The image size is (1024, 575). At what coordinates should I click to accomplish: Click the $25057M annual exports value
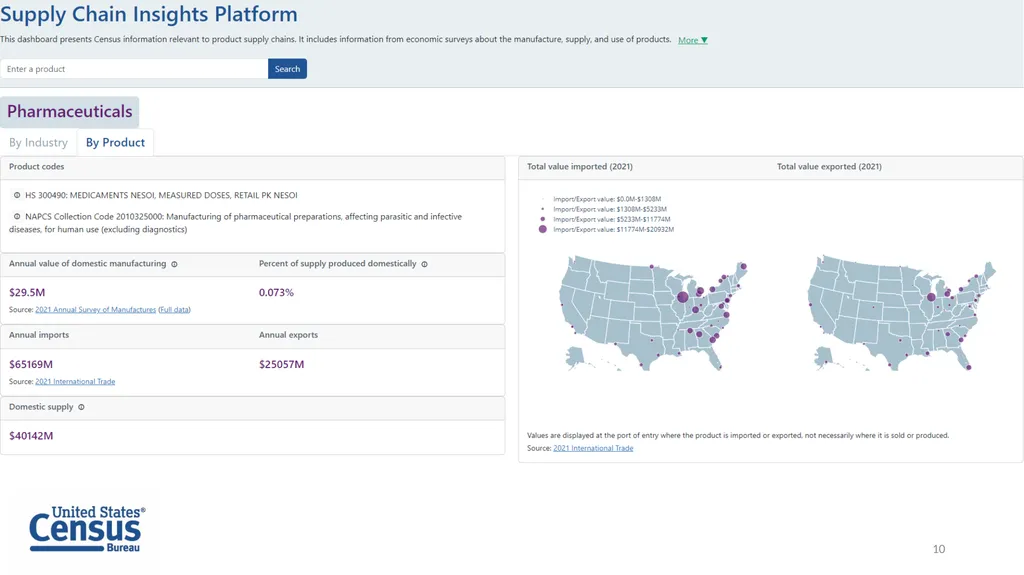(281, 364)
